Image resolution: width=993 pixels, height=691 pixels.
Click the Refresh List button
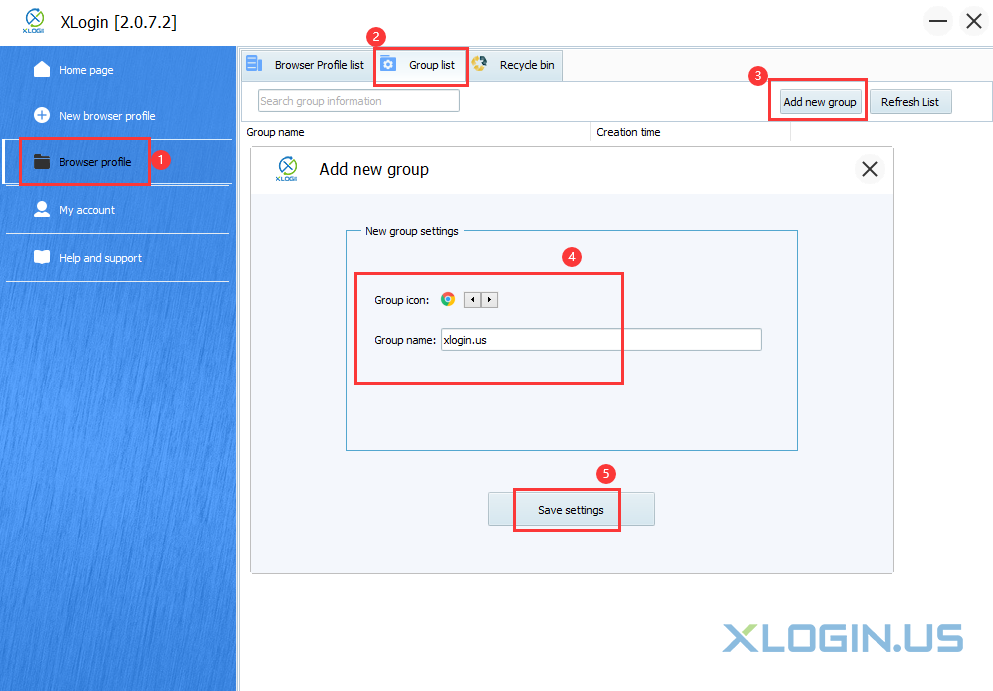click(x=910, y=102)
